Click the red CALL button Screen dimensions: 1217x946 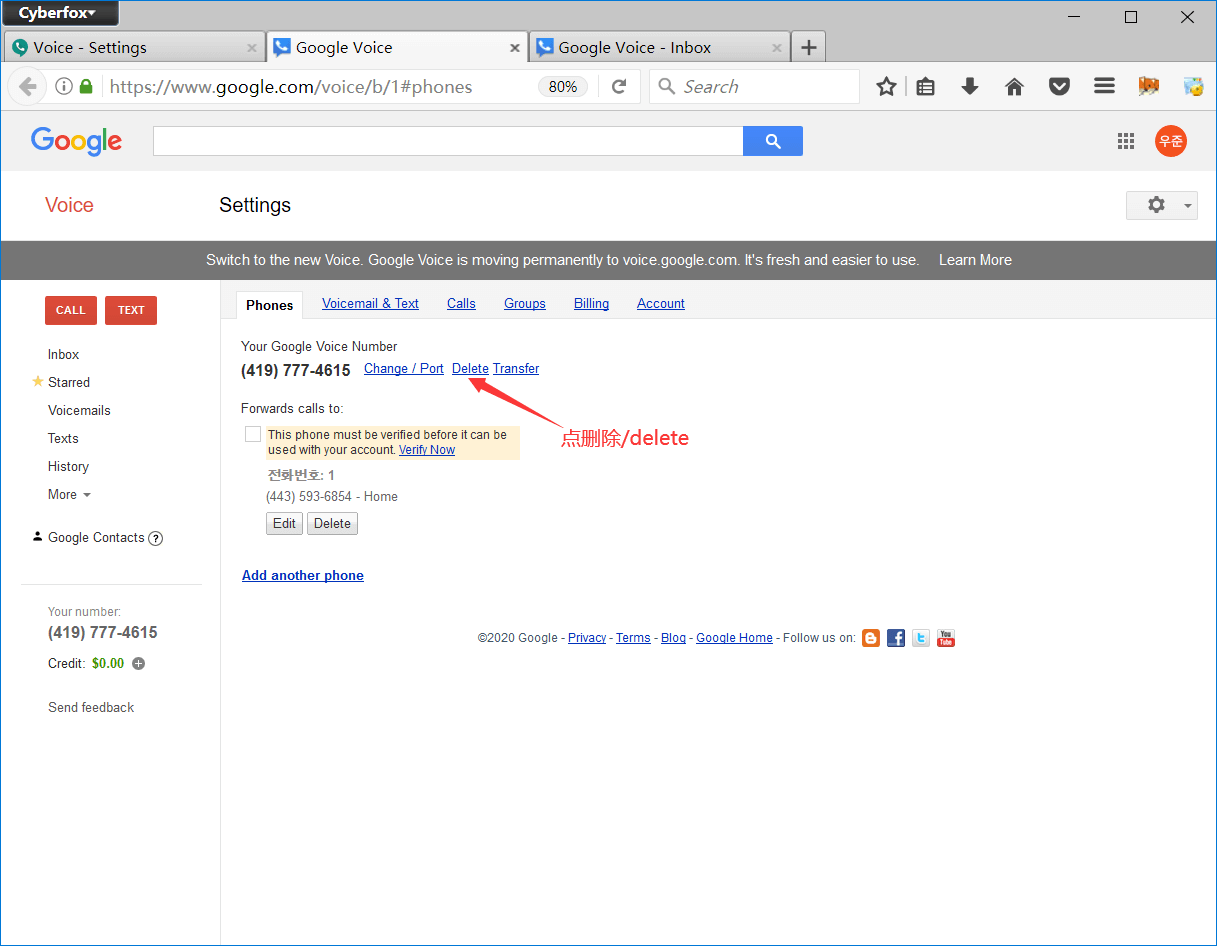[71, 310]
